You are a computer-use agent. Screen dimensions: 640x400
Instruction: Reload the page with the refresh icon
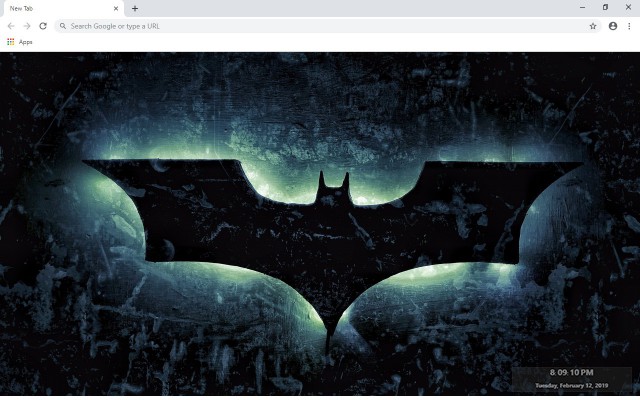43,26
